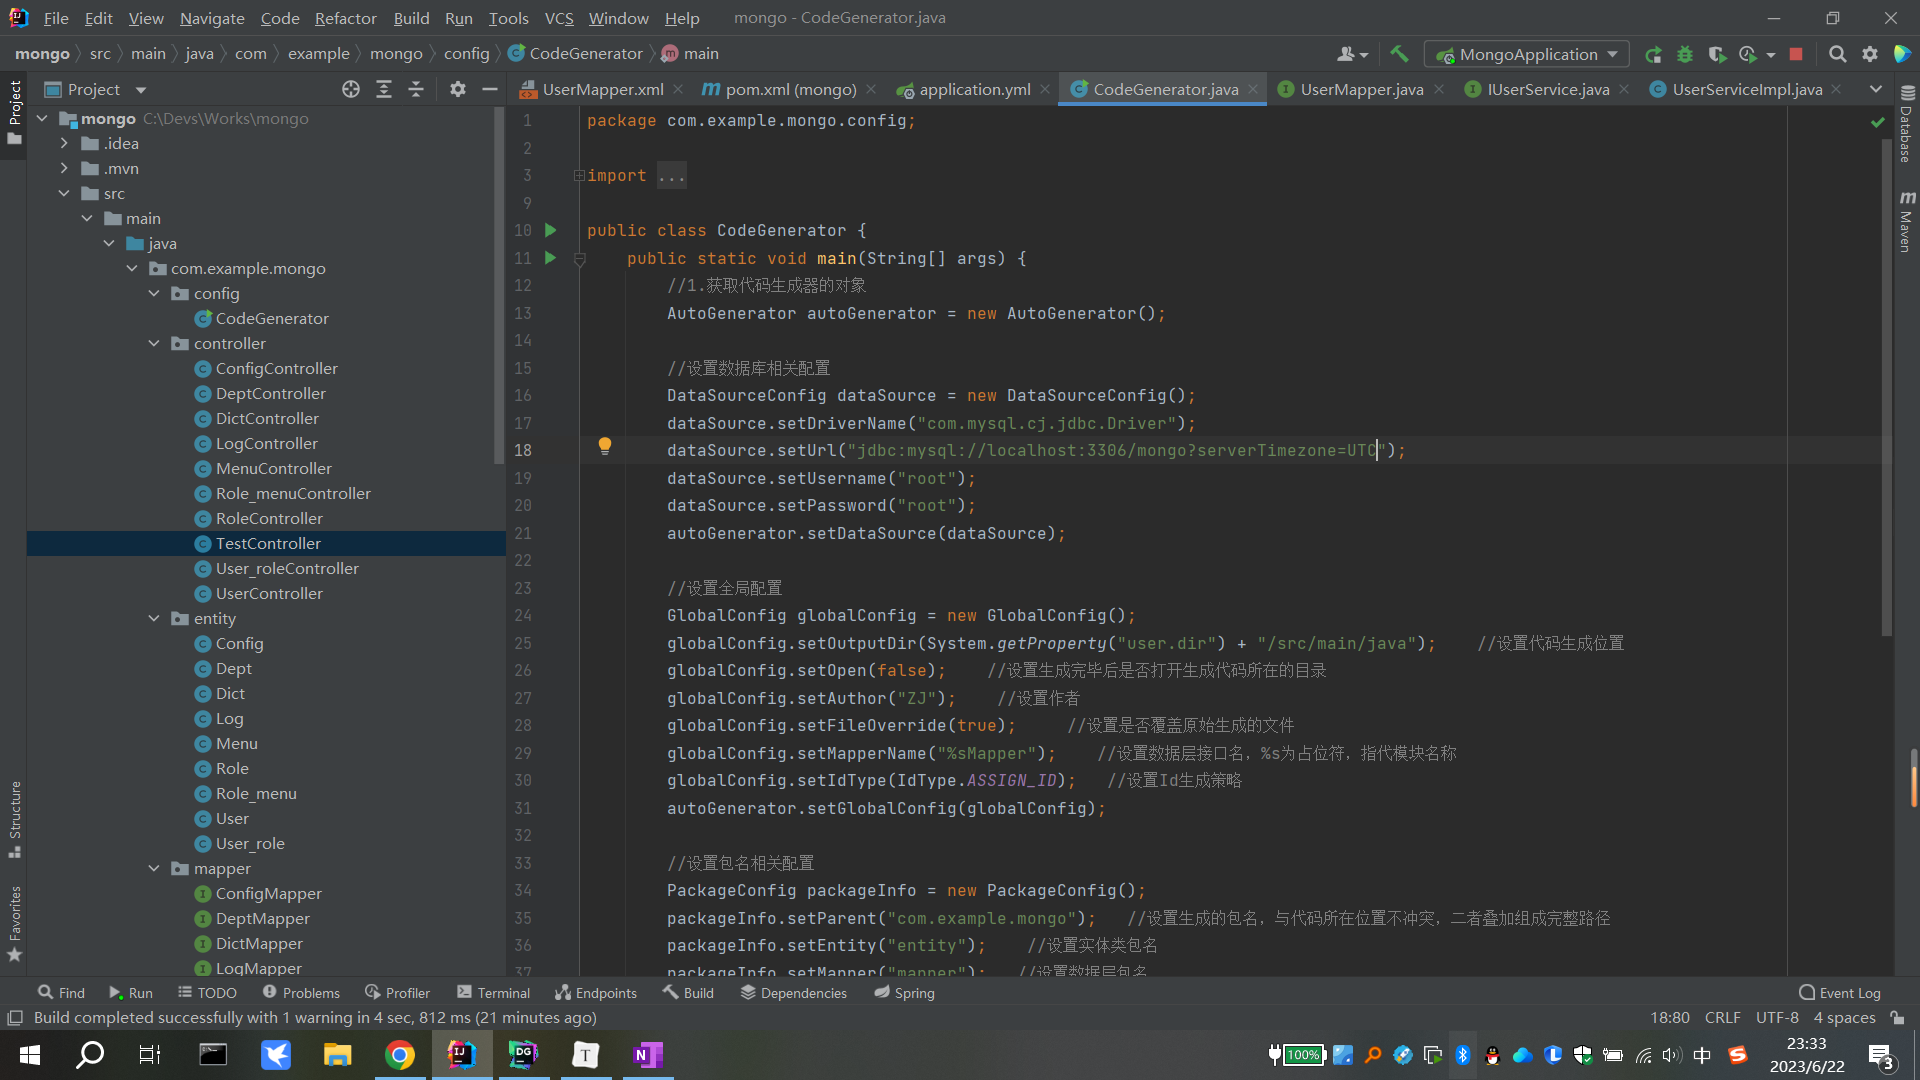Change UTF-8 file encoding in status bar

pyautogui.click(x=1777, y=1017)
